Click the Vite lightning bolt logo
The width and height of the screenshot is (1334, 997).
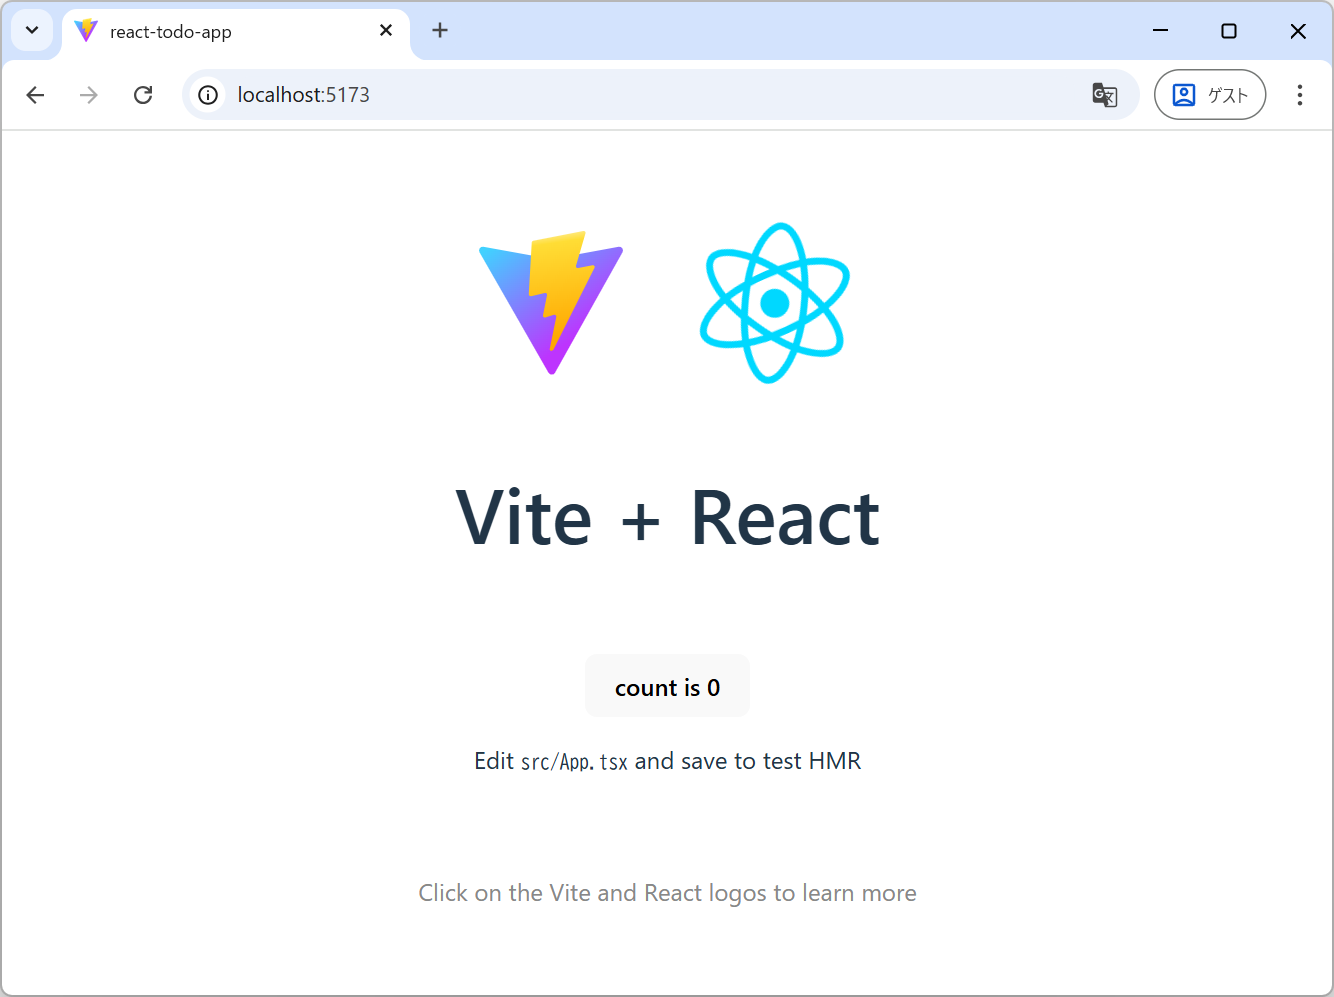551,302
